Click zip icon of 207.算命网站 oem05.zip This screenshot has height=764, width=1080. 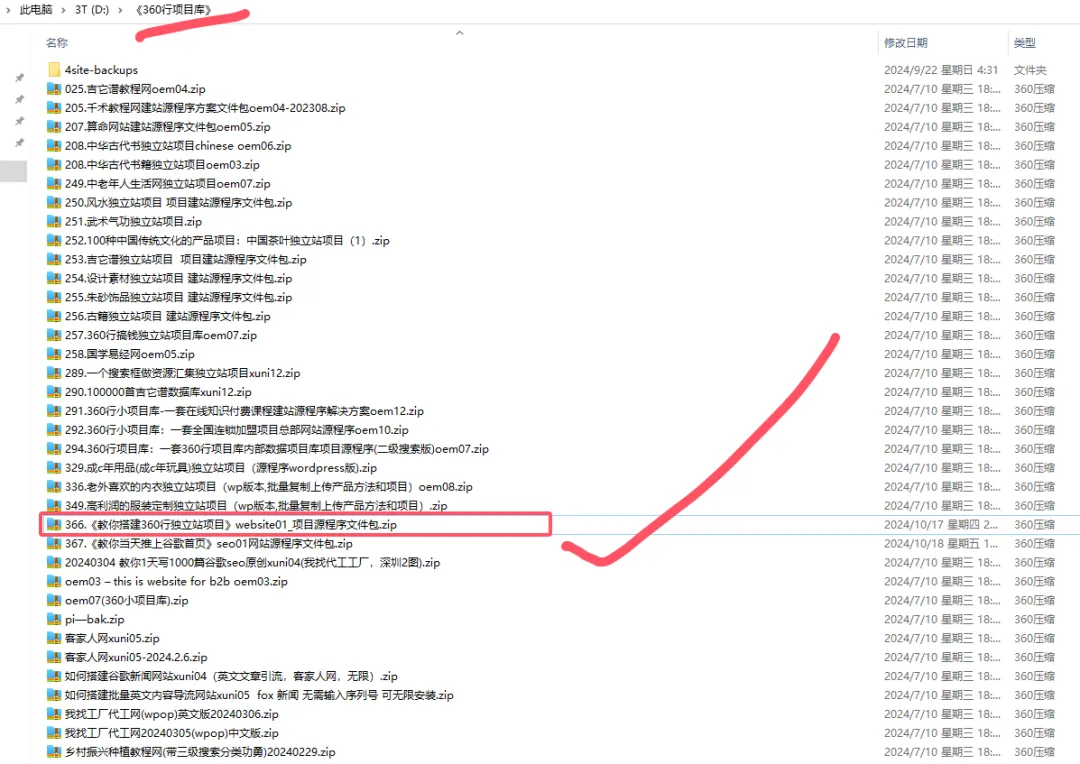[x=54, y=127]
